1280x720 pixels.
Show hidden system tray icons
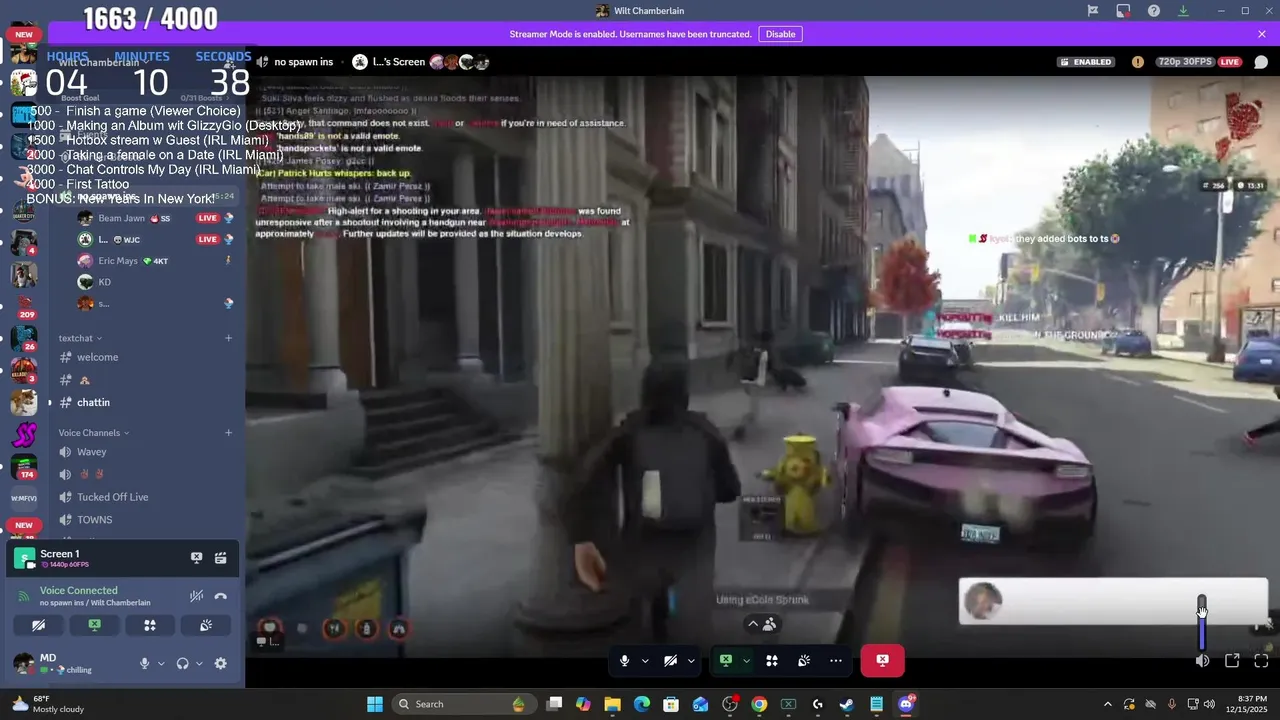tap(1107, 704)
